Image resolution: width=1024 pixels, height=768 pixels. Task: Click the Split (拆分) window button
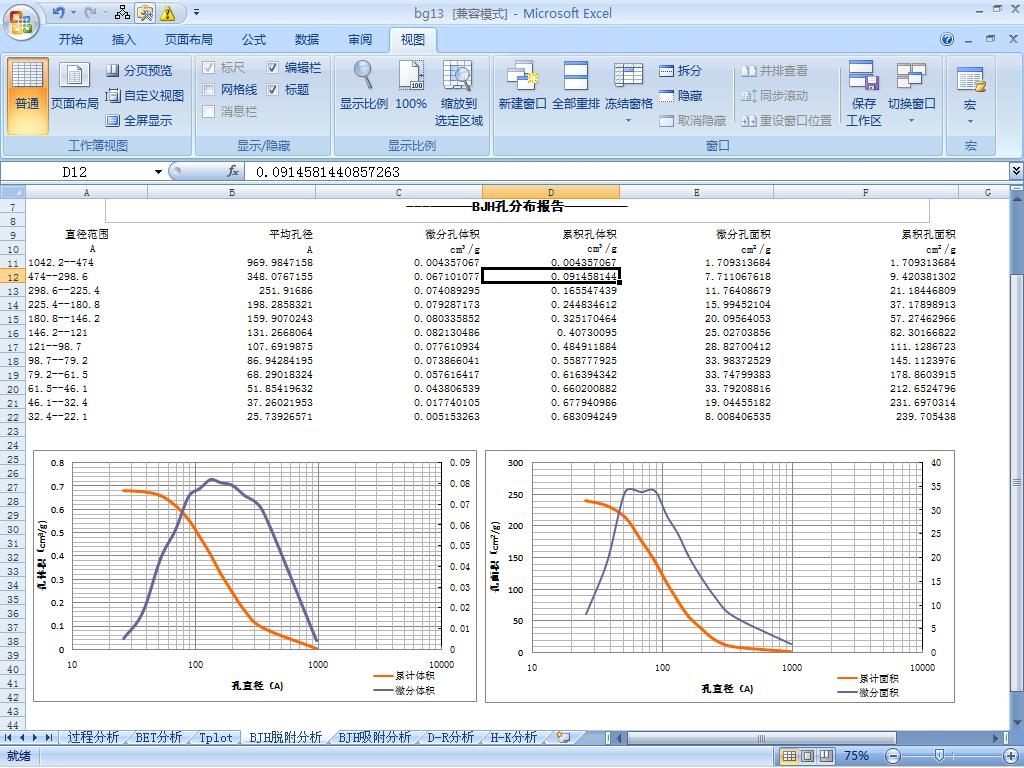680,71
